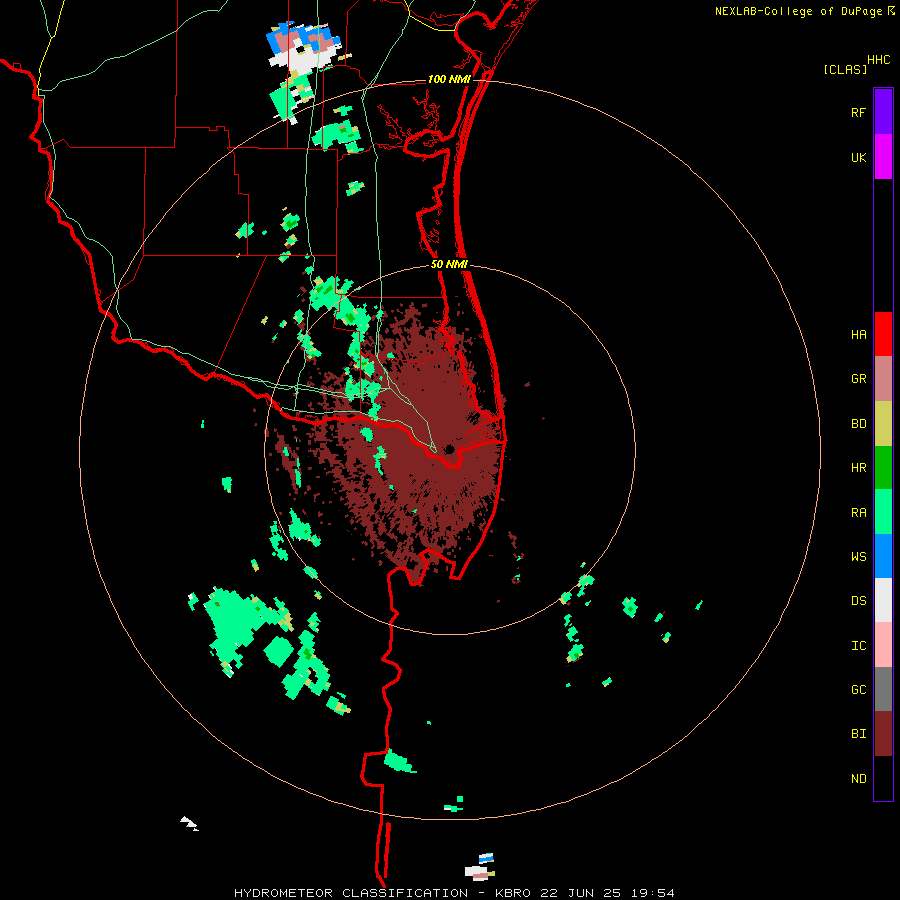
Task: Click the GC gray legend color block
Action: click(883, 689)
